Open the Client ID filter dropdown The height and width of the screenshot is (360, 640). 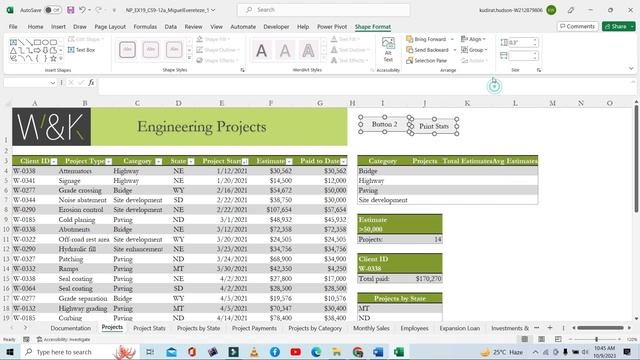coord(54,162)
